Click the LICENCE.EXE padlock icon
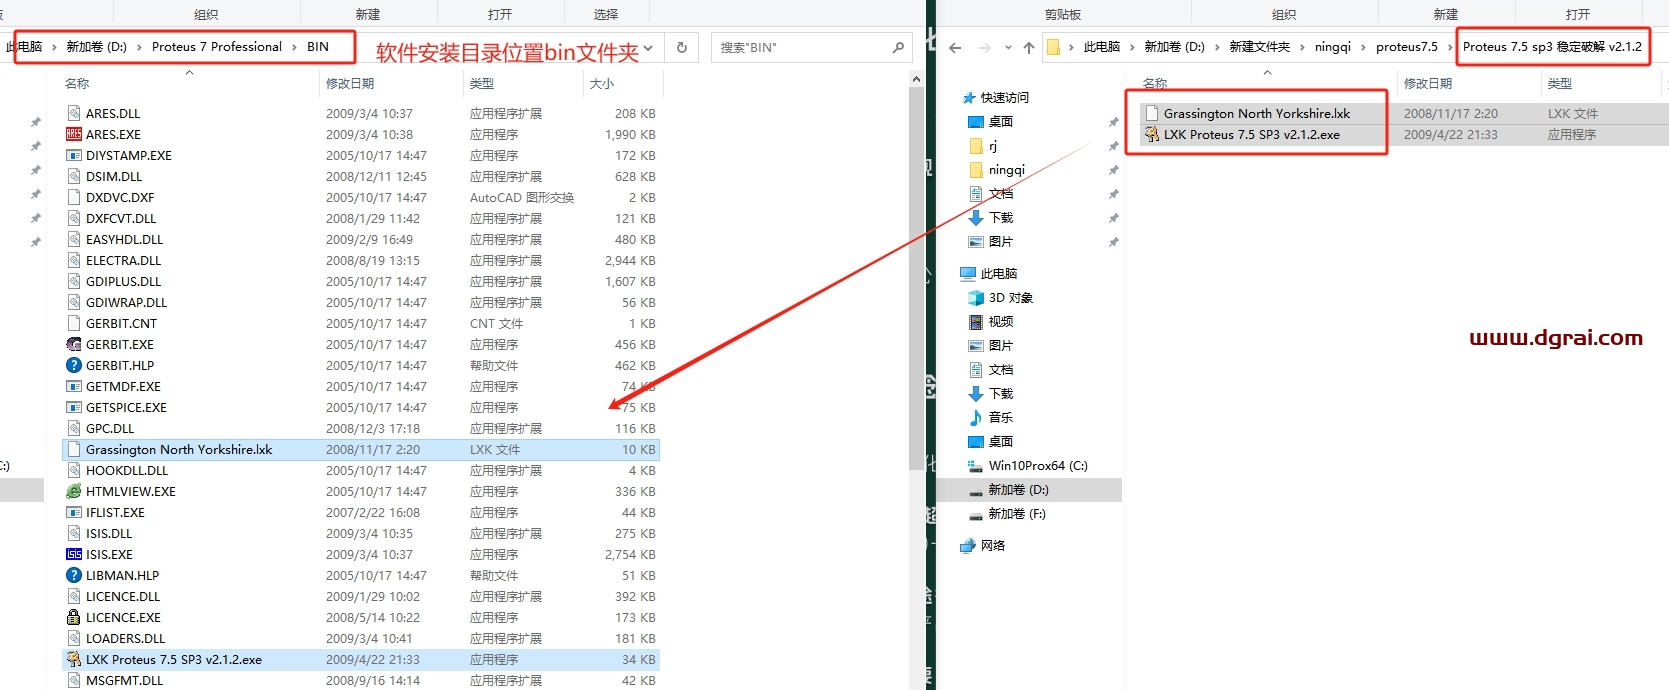1669x690 pixels. pyautogui.click(x=73, y=617)
